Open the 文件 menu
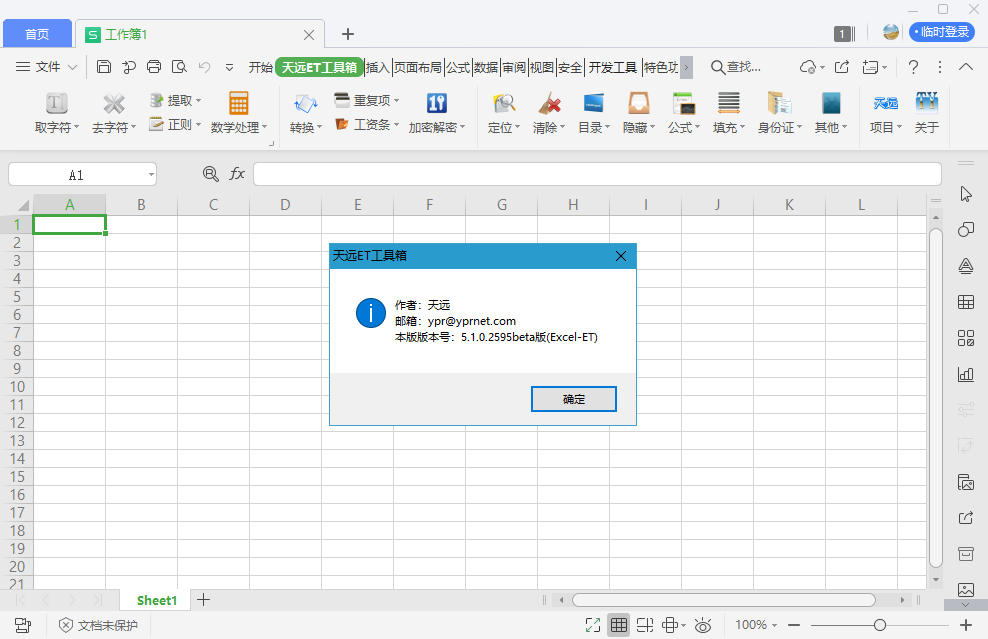The width and height of the screenshot is (988, 639). 47,67
